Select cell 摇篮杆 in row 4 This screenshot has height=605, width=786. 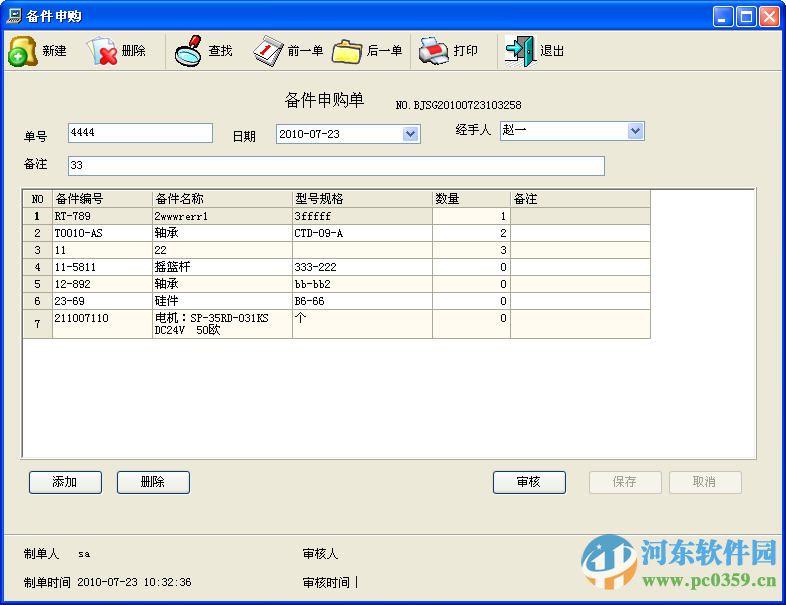222,267
